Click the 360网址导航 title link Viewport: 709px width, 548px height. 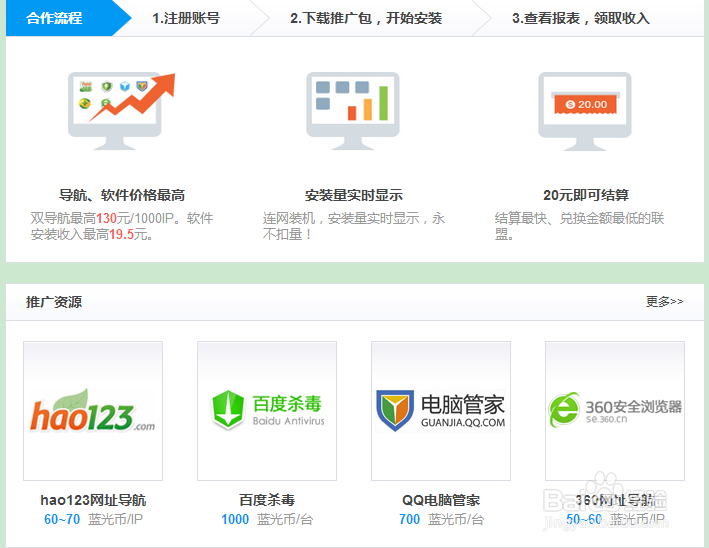point(615,500)
